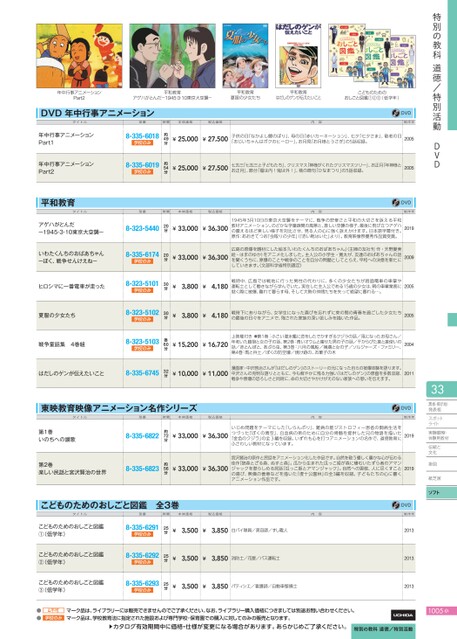Click the おしごと図鑑 DVD covers thumbnail
This screenshot has width=457, height=639.
[x=372, y=55]
